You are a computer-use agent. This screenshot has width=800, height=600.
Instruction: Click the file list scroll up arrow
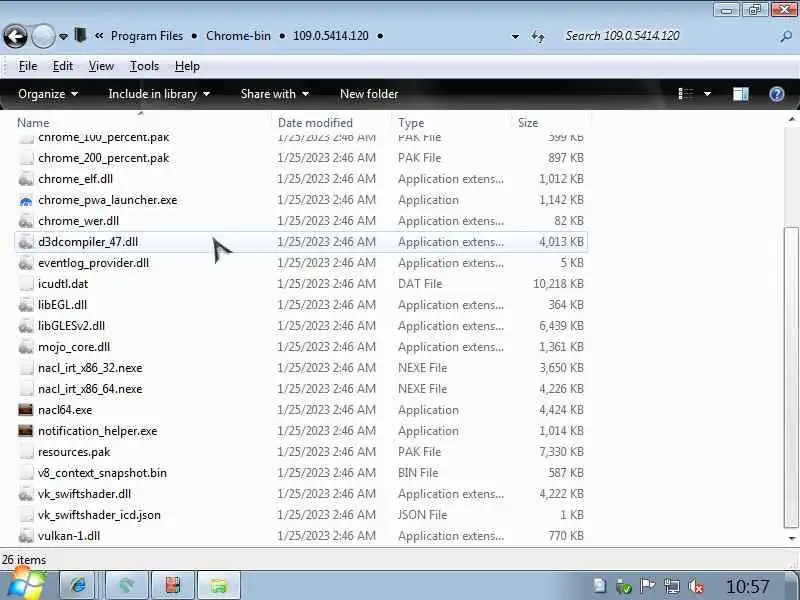[x=791, y=119]
